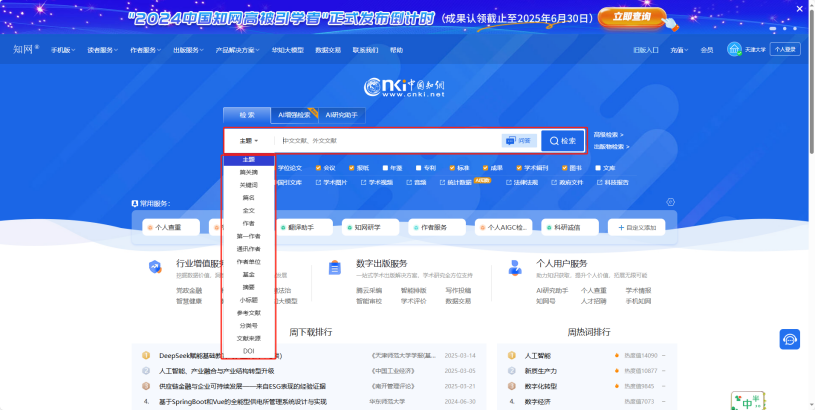The width and height of the screenshot is (815, 410).
Task: Click the 作者服务 service card
Action: coord(437,227)
